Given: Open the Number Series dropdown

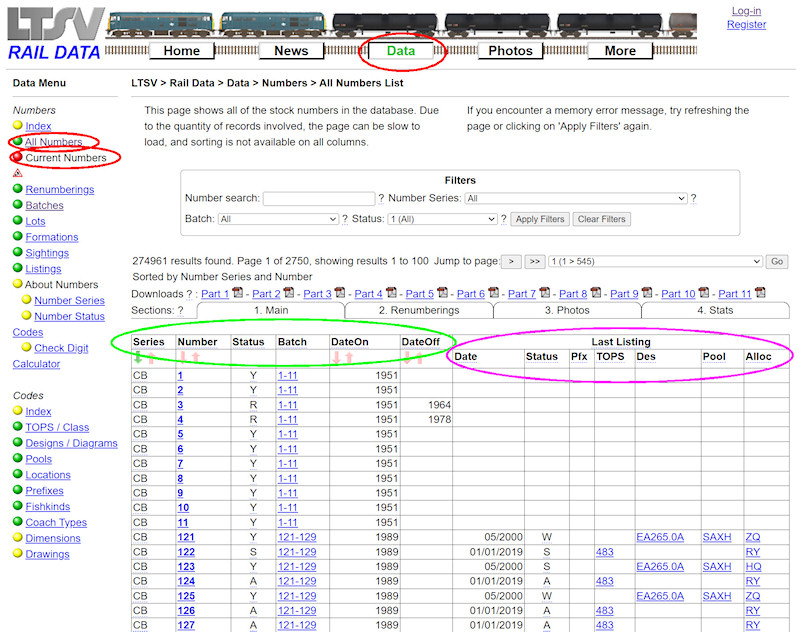Looking at the screenshot, I should 576,199.
